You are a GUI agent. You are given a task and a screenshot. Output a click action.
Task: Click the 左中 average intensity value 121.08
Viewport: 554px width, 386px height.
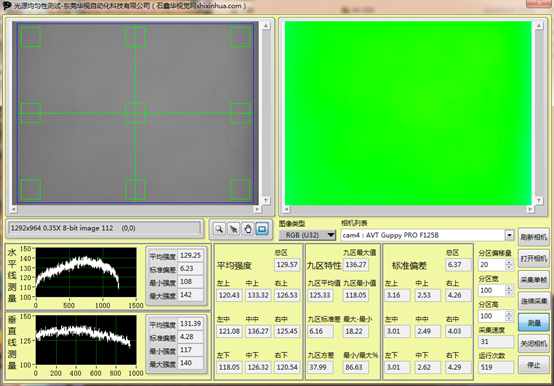coord(229,331)
